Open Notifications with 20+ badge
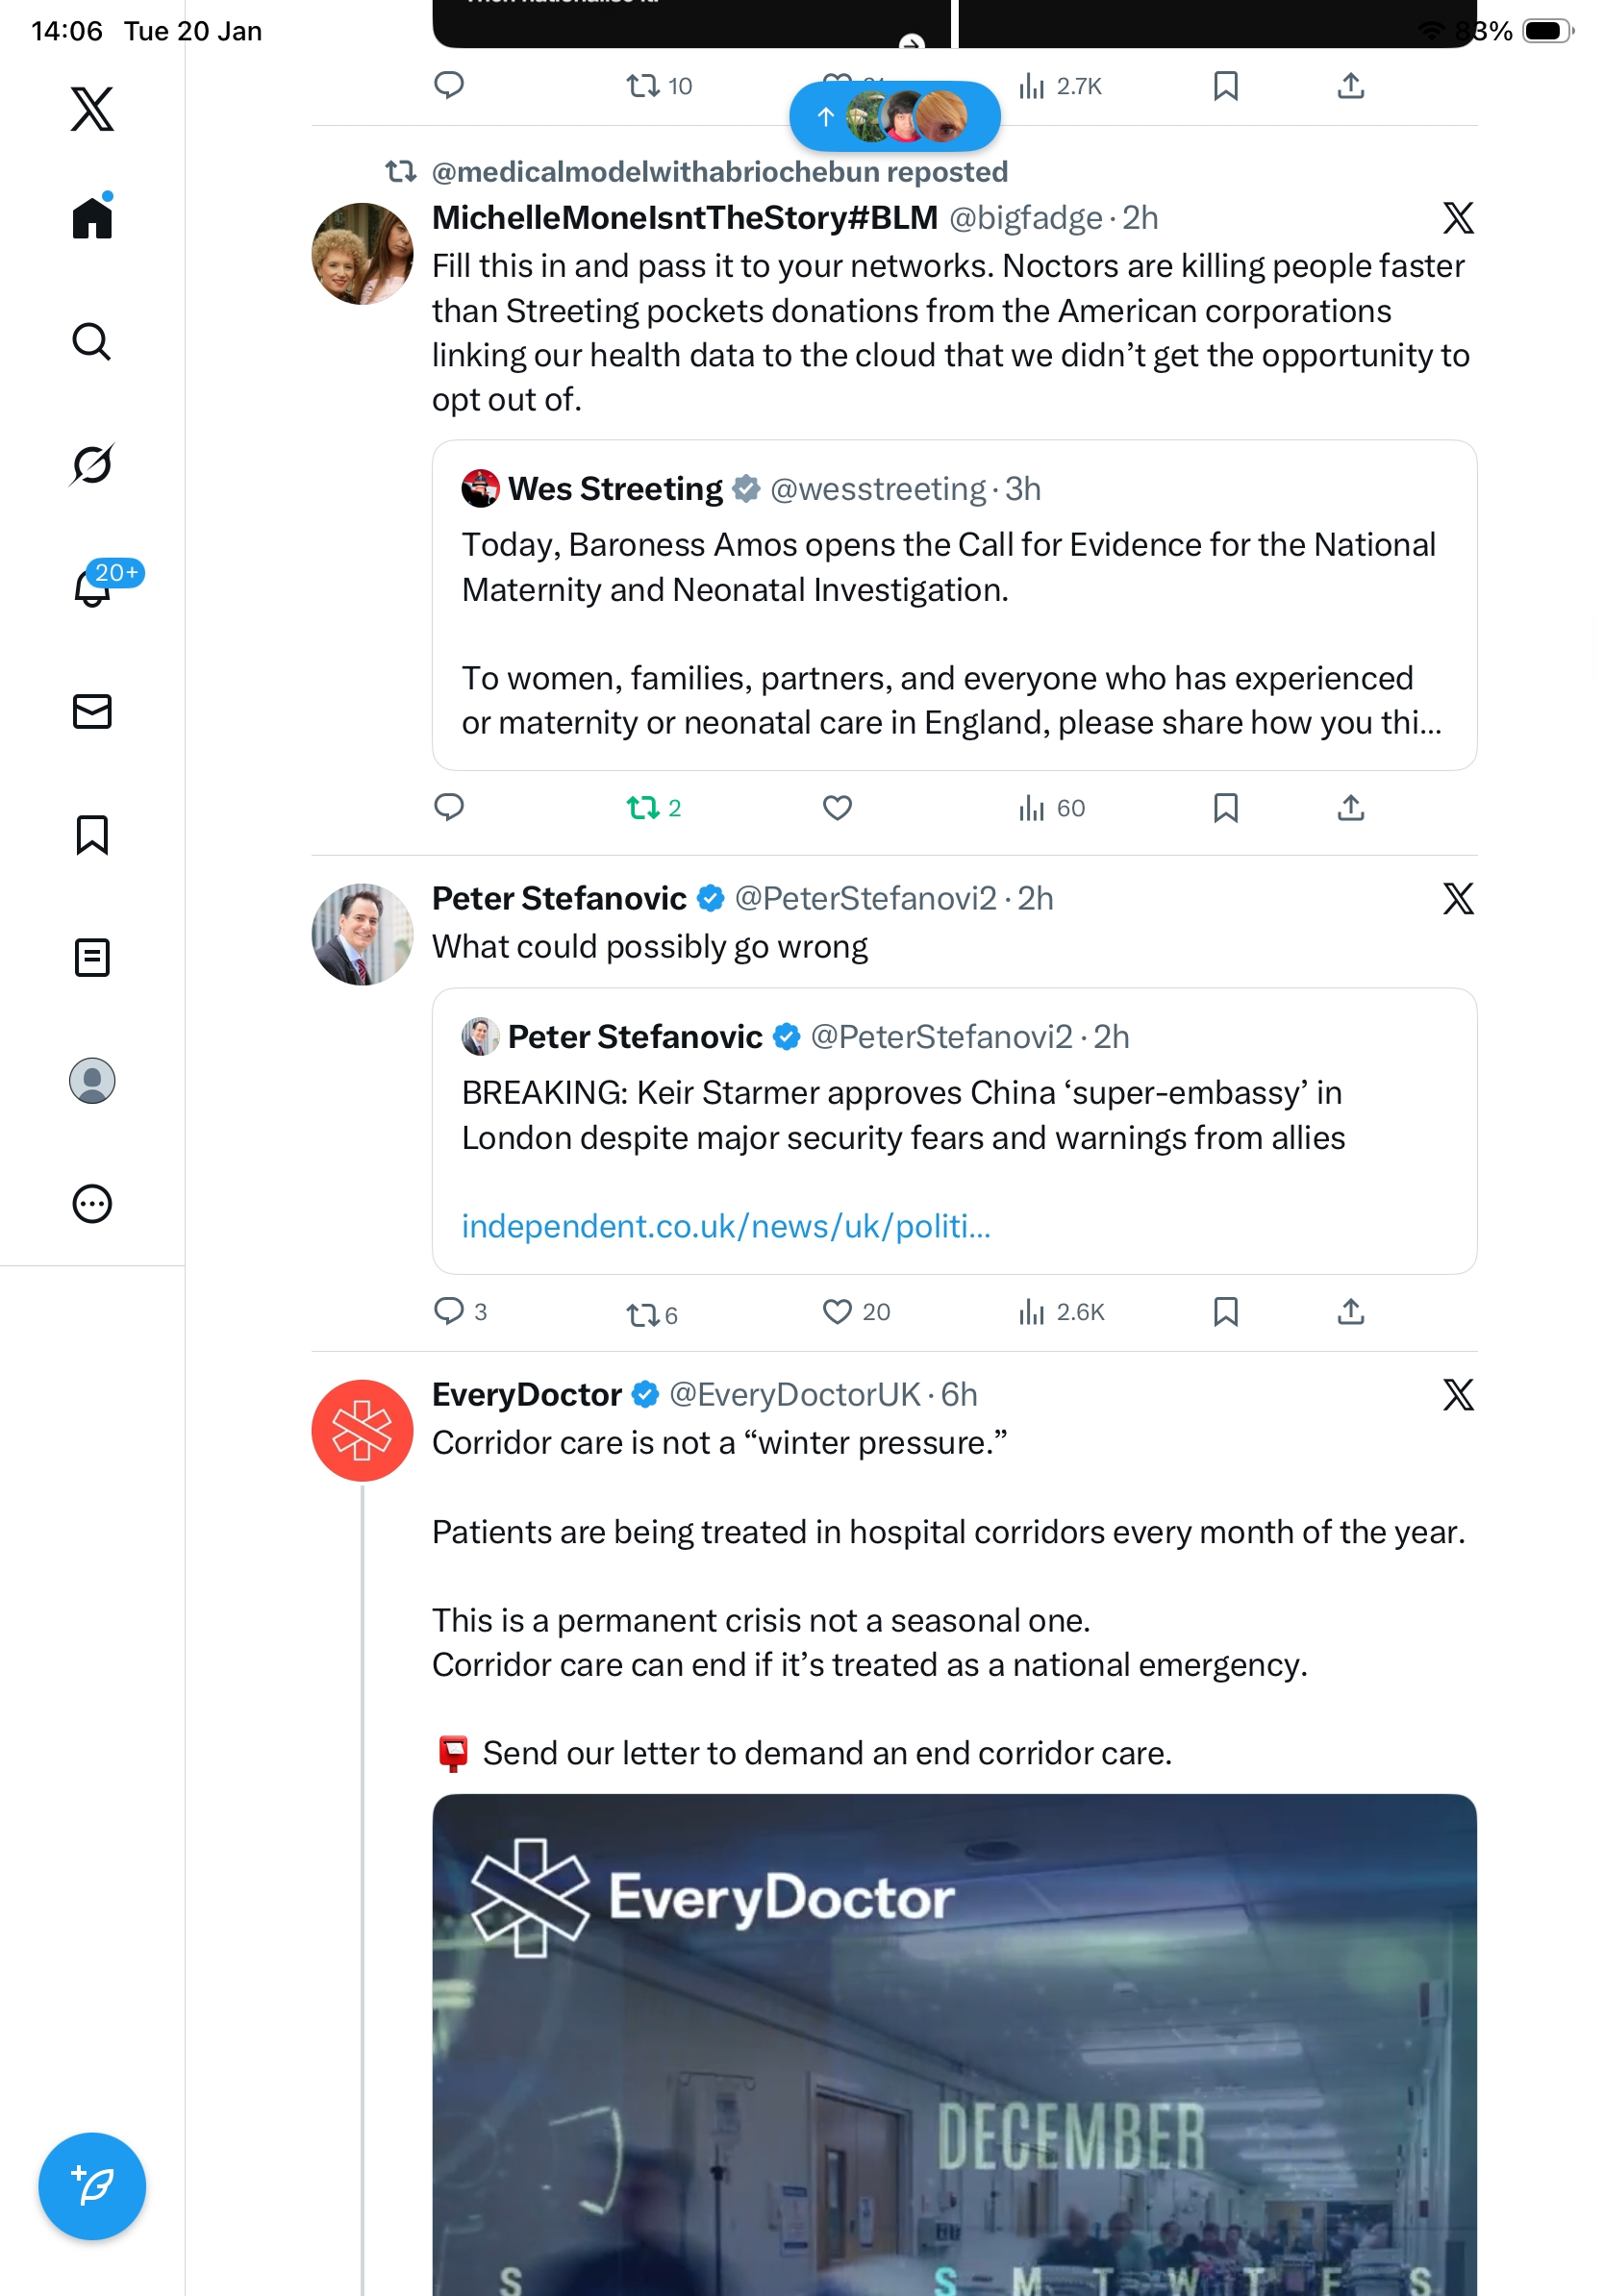 pos(93,588)
